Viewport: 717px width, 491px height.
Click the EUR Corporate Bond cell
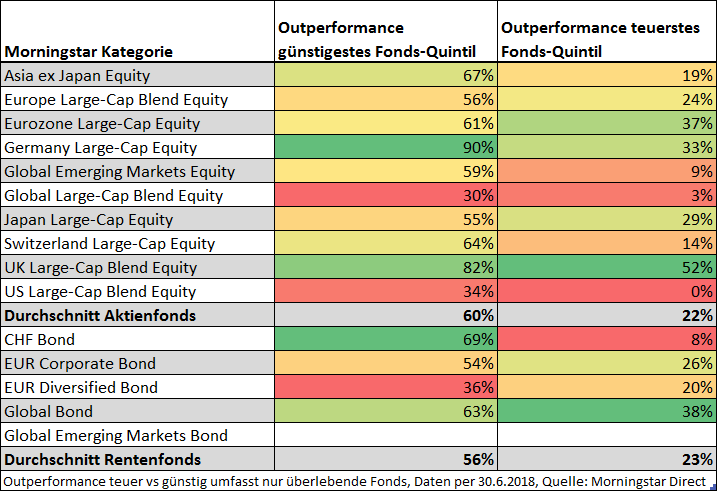(x=80, y=363)
